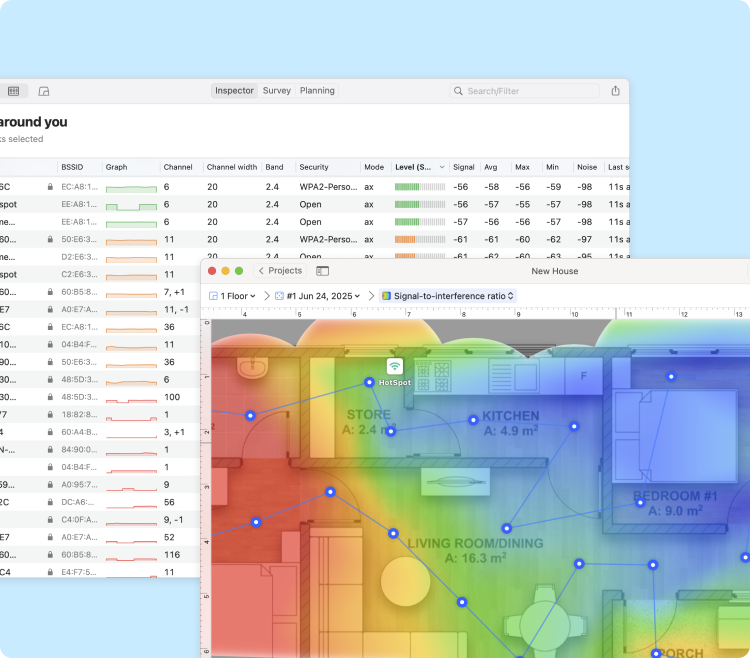Click the STORE room label on the floor plan
The height and width of the screenshot is (658, 750).
[368, 415]
